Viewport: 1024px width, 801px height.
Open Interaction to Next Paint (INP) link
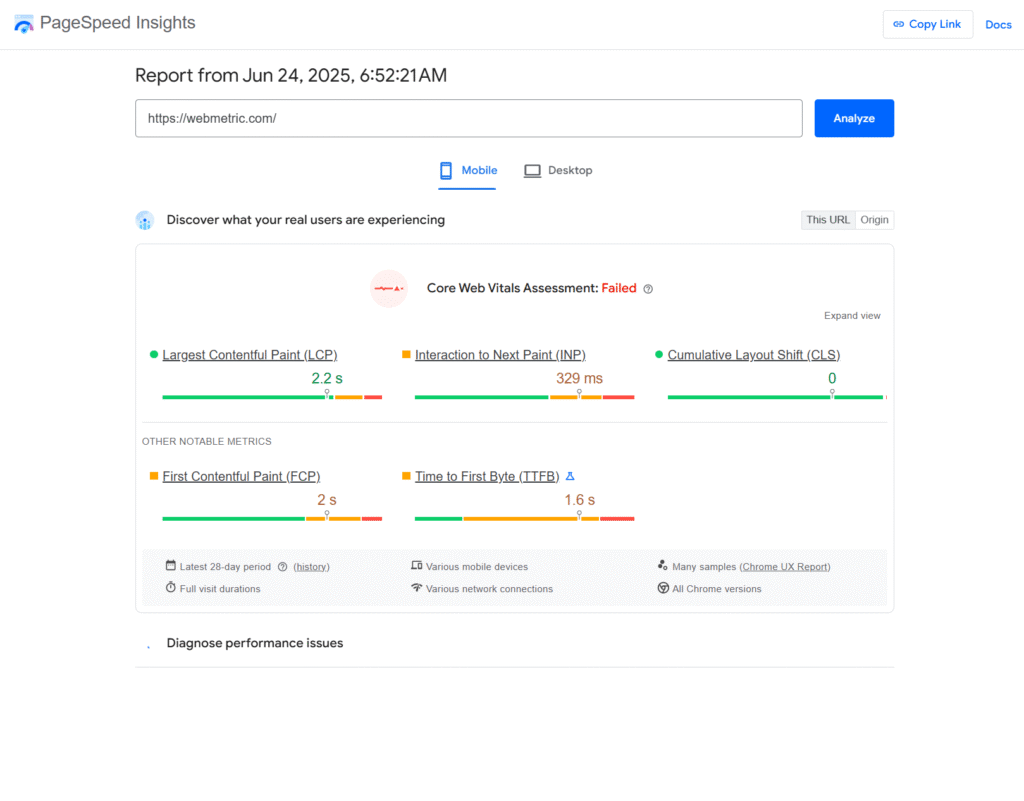click(500, 354)
